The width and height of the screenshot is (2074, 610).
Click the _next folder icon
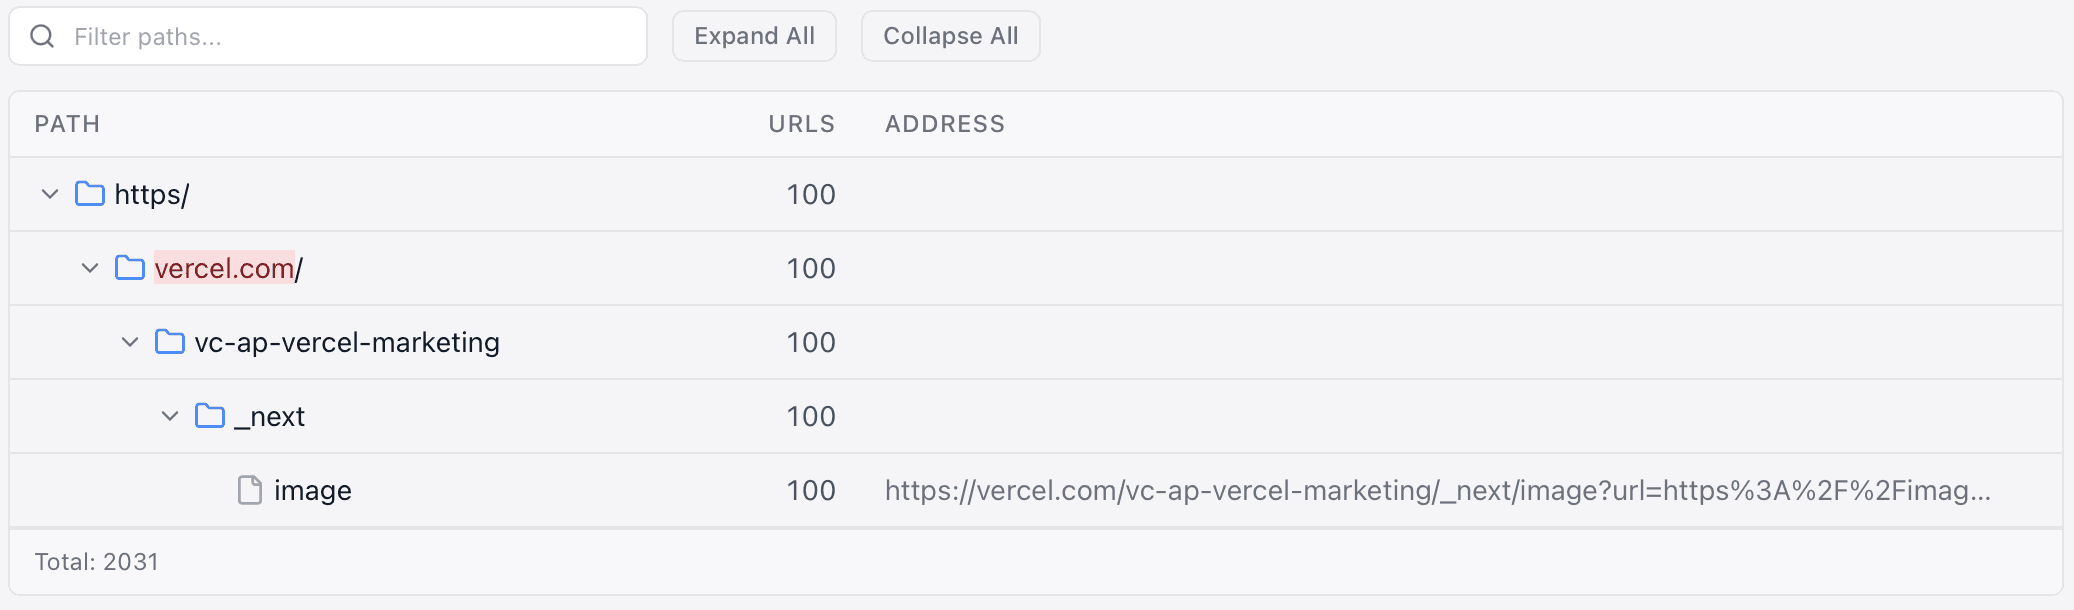pyautogui.click(x=210, y=416)
